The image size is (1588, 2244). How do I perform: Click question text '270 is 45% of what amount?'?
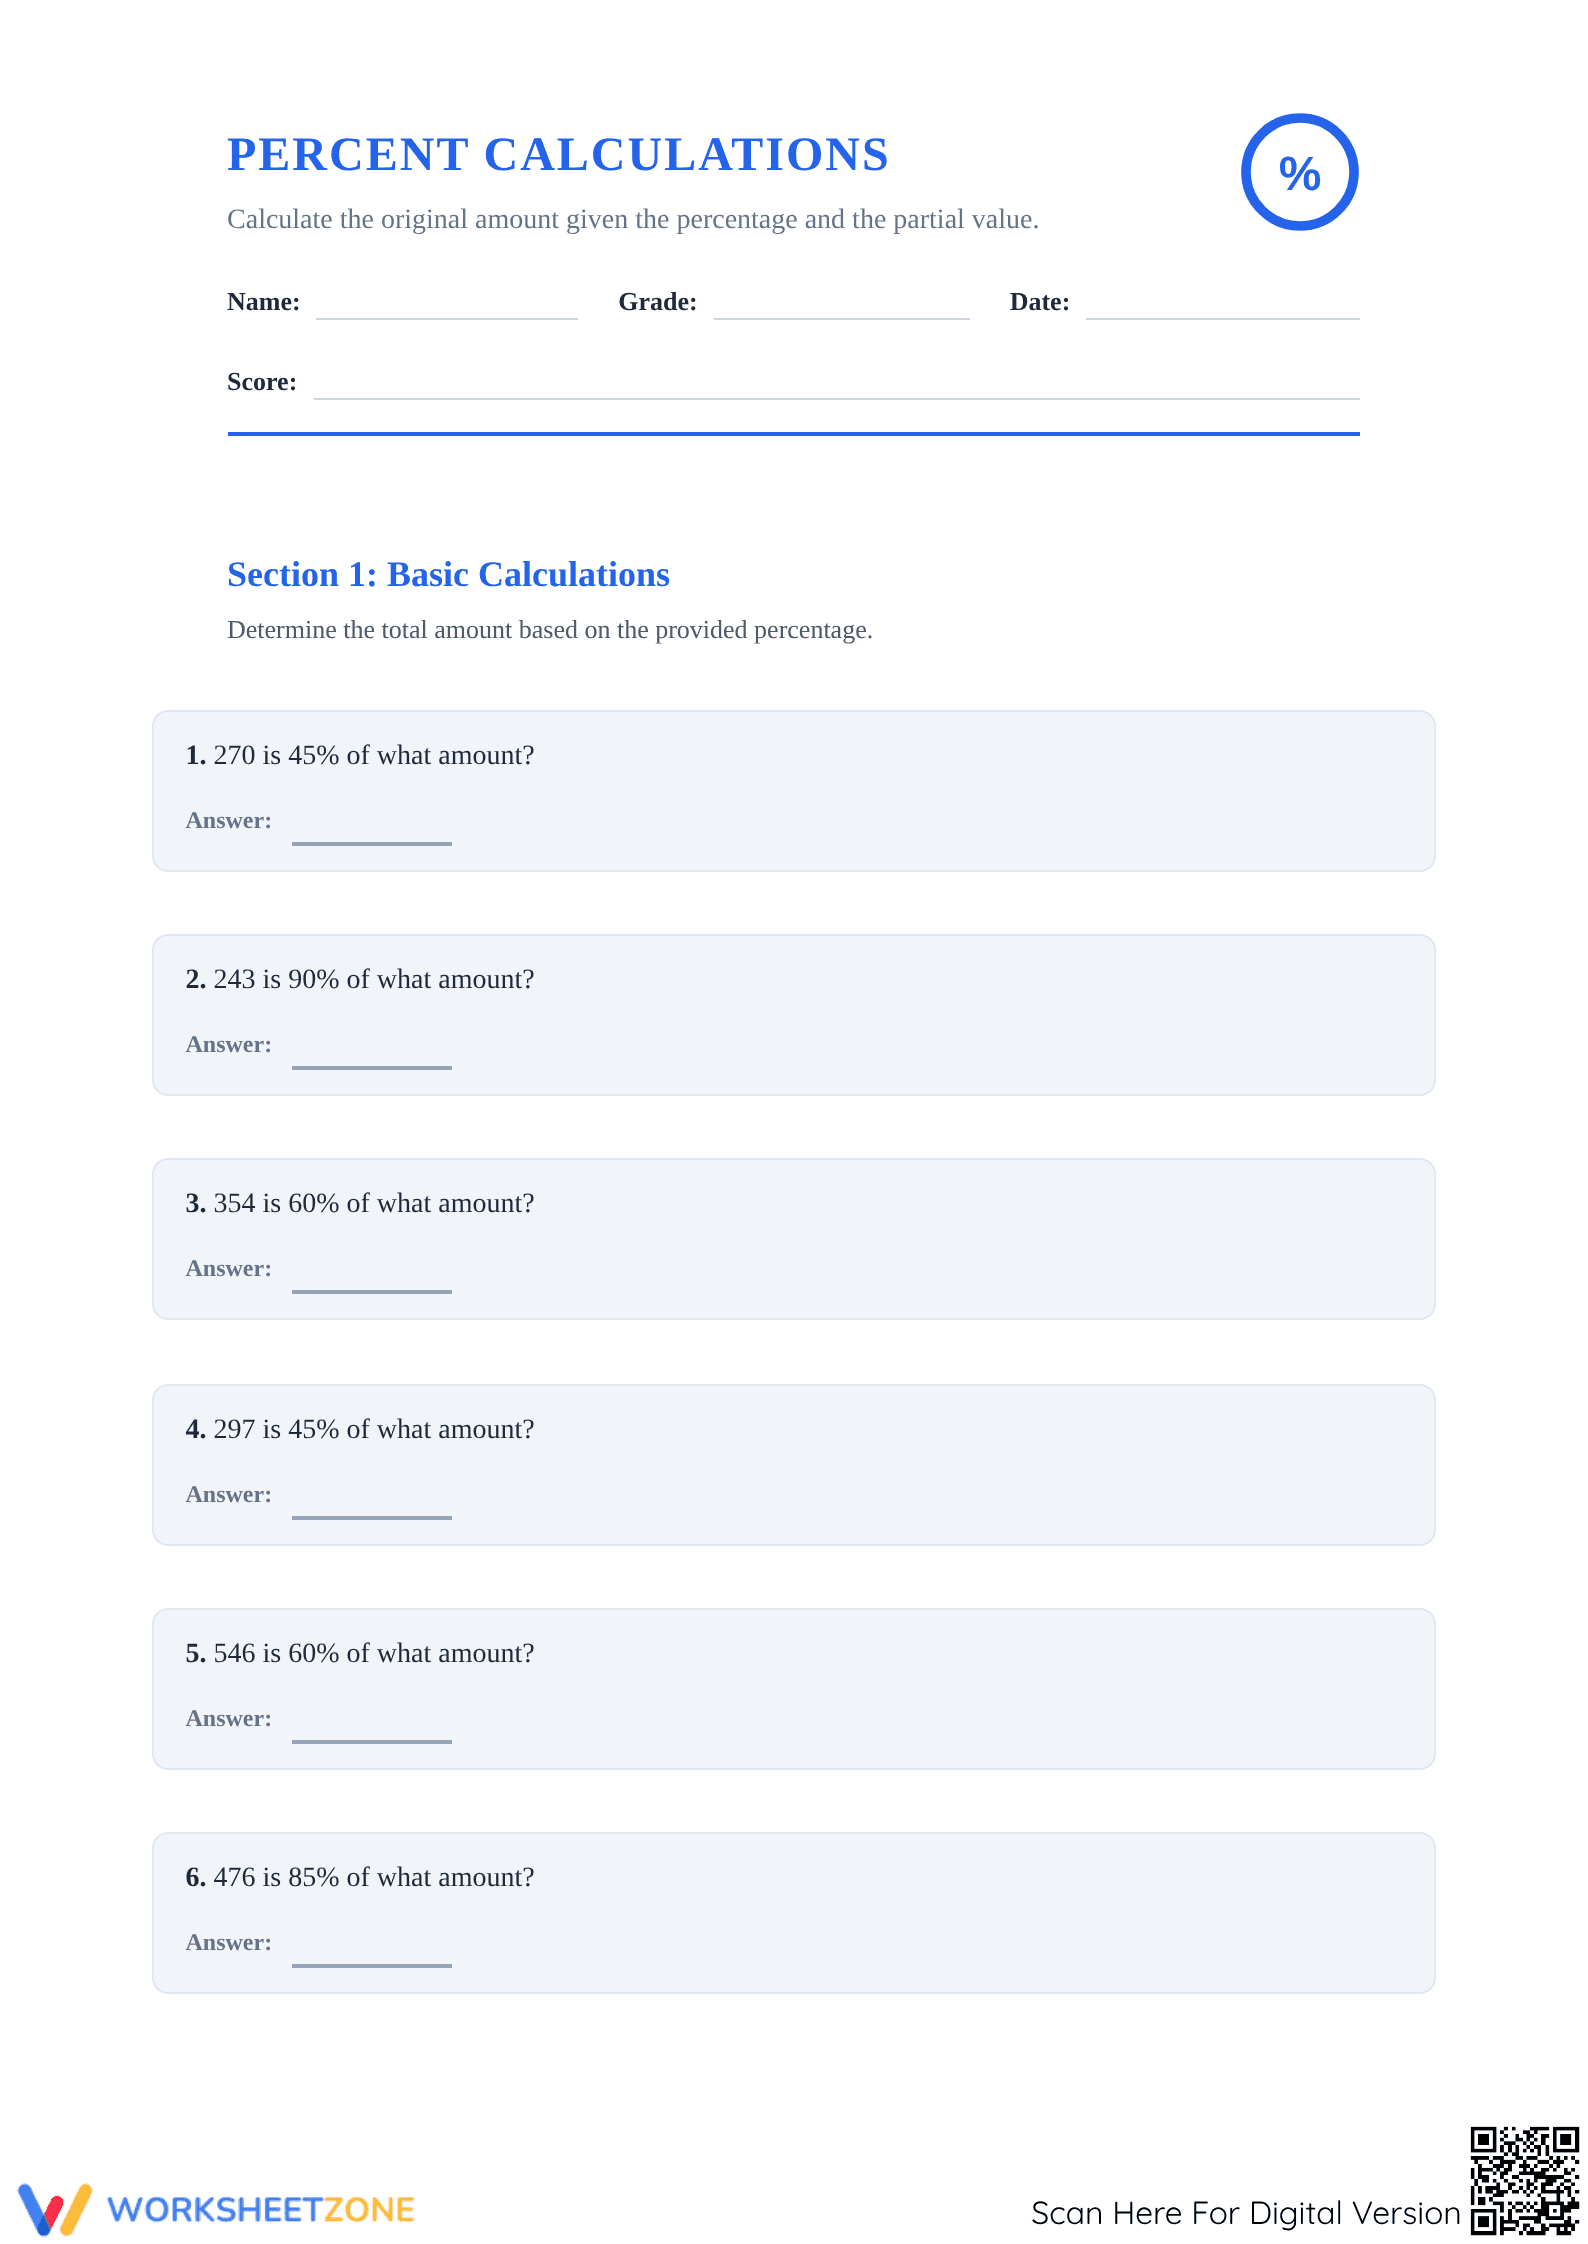374,755
